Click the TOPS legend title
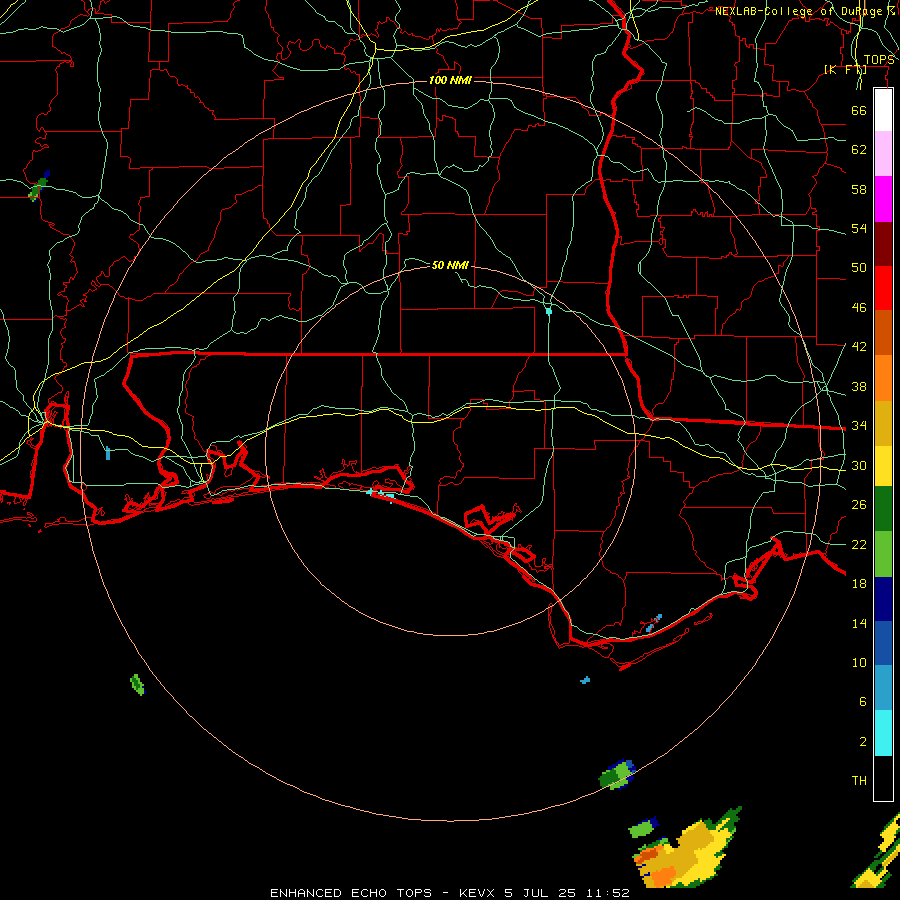900x900 pixels. click(879, 60)
